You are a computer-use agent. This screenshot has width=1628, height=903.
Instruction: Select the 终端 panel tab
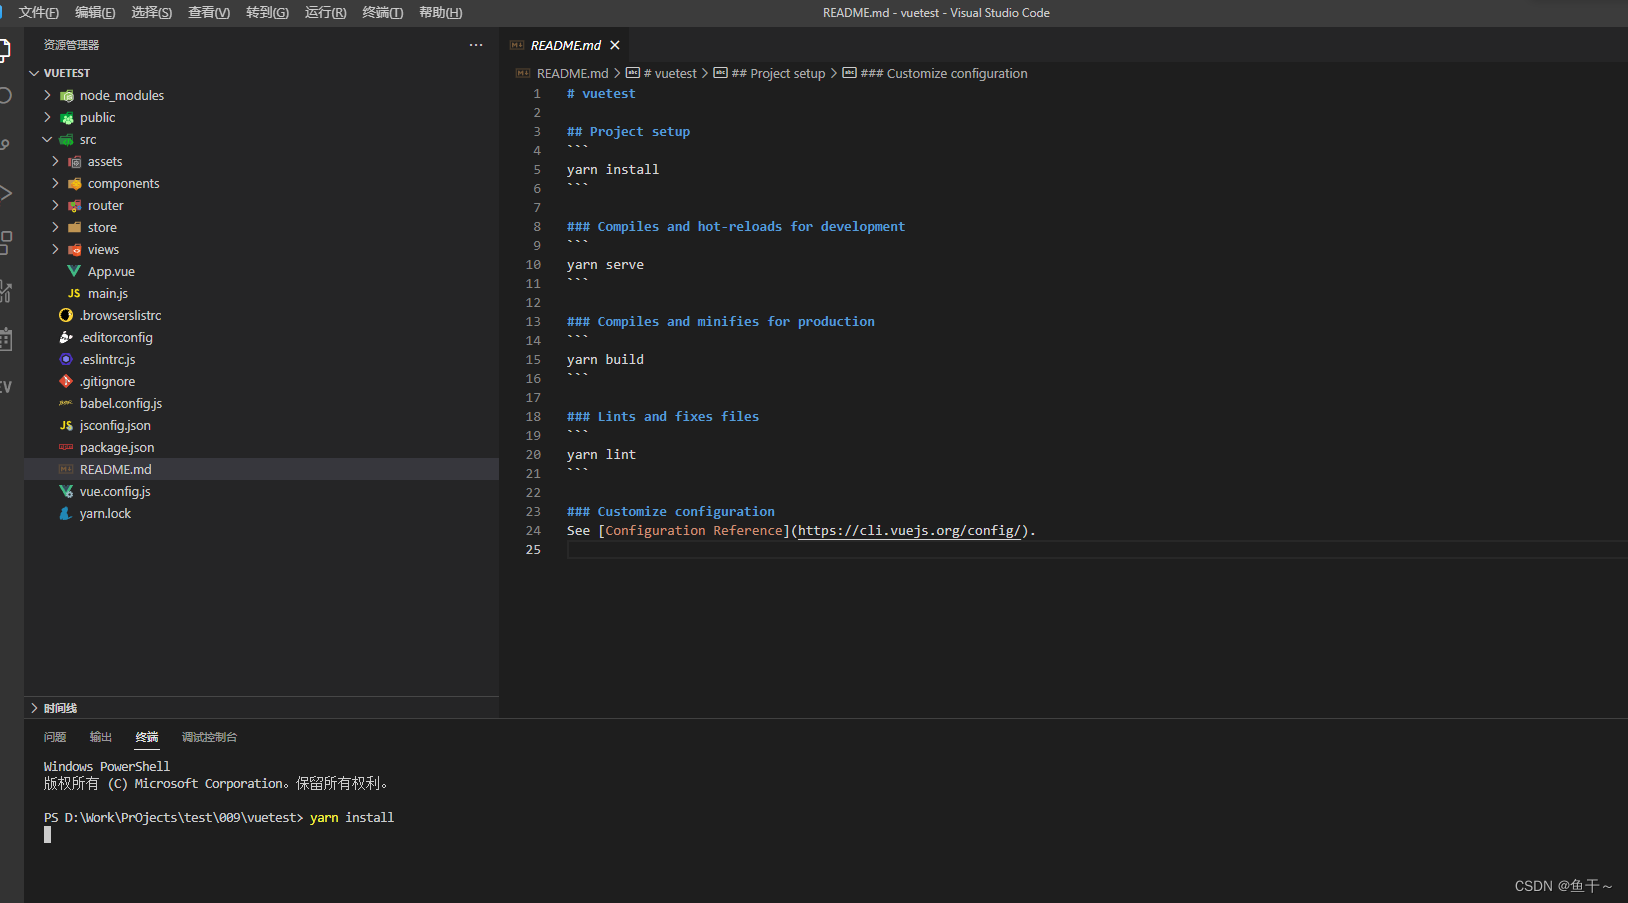(x=147, y=737)
